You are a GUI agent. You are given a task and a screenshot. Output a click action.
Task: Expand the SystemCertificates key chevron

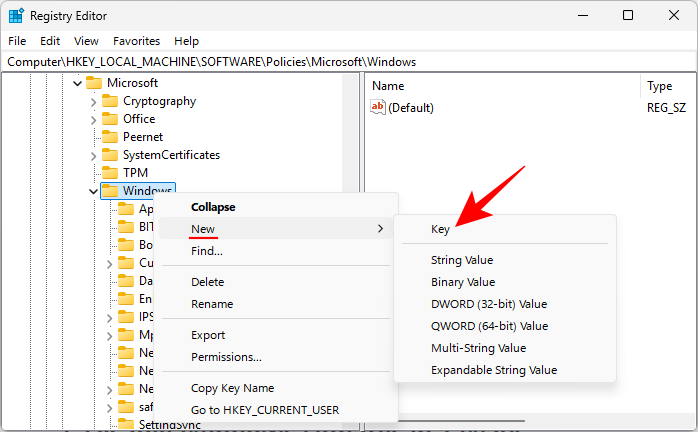(93, 155)
